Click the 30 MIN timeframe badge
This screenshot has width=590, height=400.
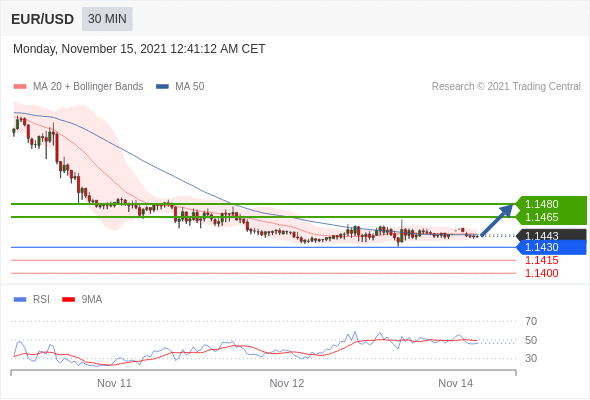107,19
